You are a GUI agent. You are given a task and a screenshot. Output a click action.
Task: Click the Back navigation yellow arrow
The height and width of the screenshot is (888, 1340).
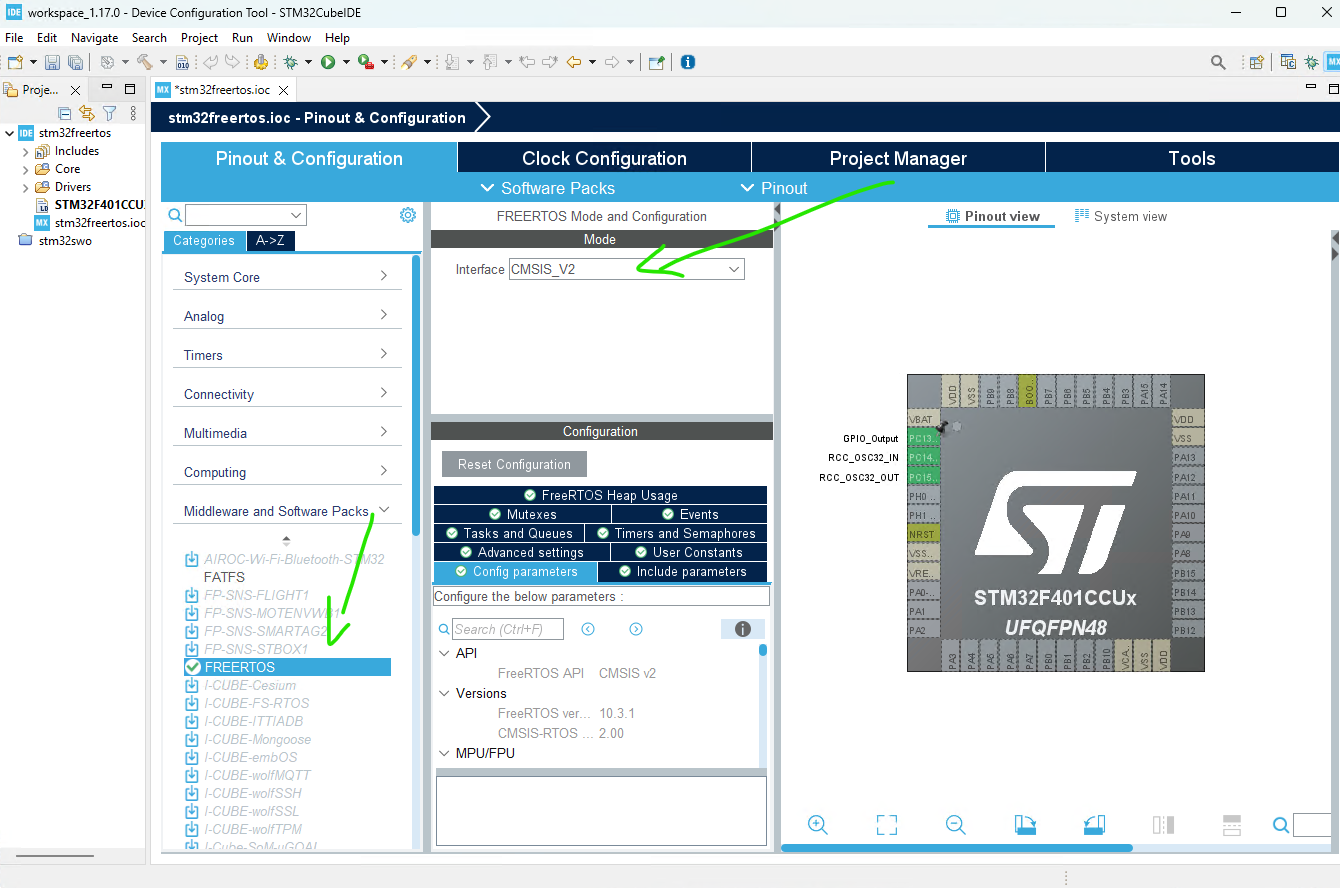[574, 62]
